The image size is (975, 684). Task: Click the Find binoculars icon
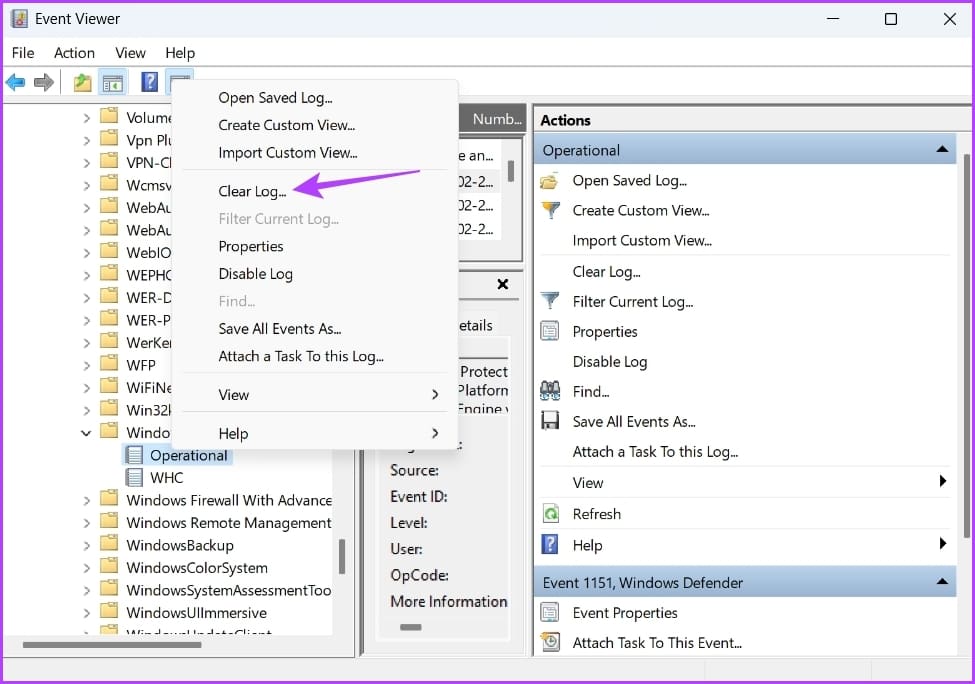[550, 391]
